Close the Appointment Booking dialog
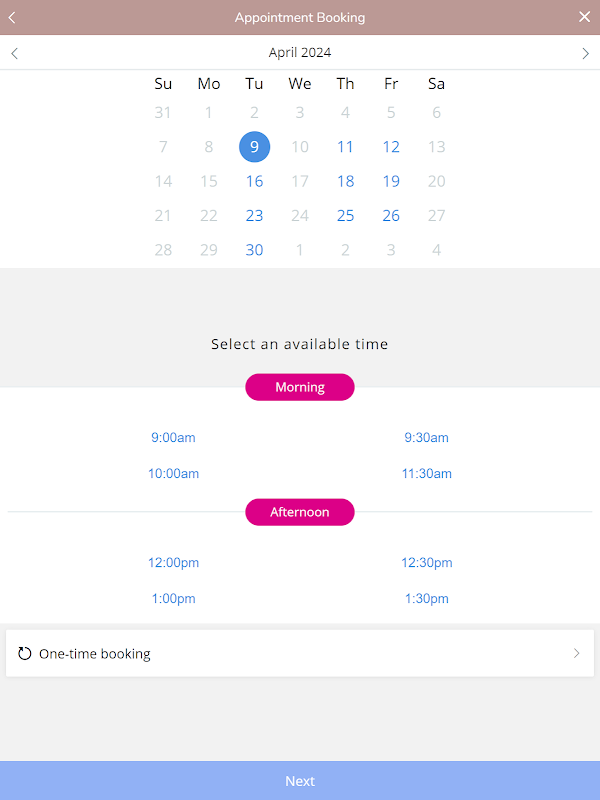This screenshot has height=800, width=600. [585, 17]
